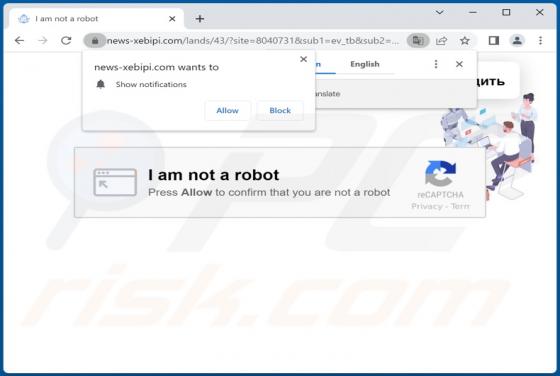This screenshot has width=560, height=376.
Task: Open the reCAPTCHA Terms link
Action: click(x=460, y=206)
